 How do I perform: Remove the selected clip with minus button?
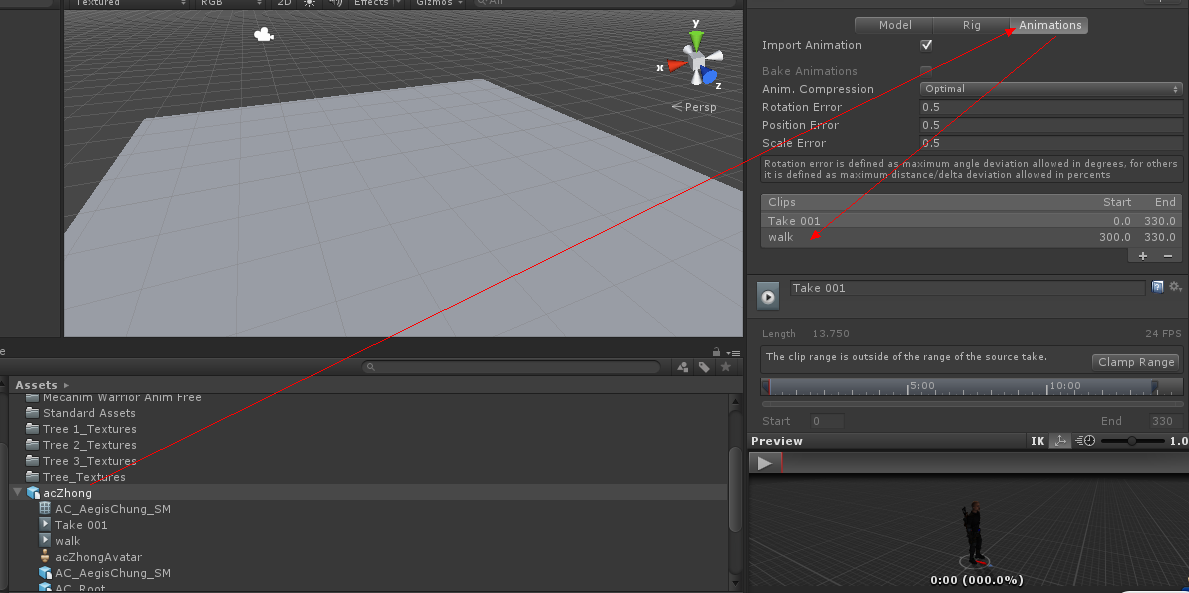pos(1167,256)
